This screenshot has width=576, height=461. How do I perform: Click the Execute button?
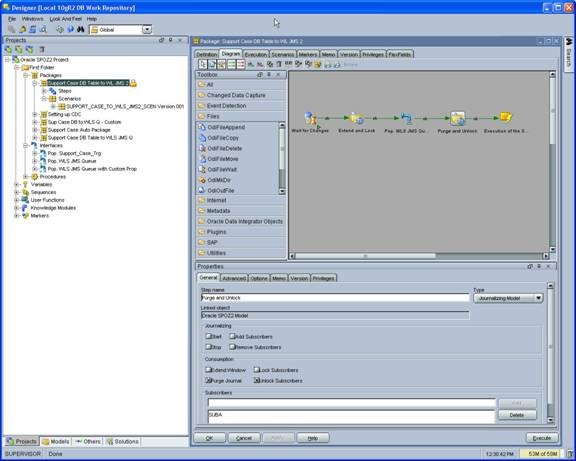pos(542,438)
